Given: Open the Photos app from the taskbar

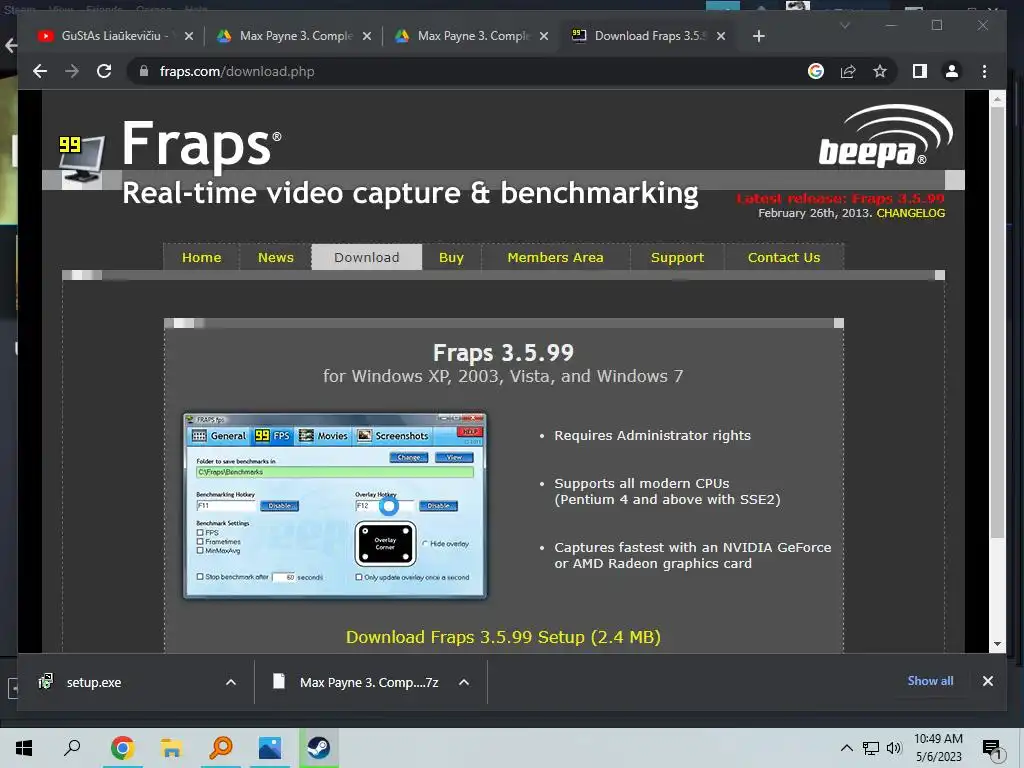Looking at the screenshot, I should (270, 748).
